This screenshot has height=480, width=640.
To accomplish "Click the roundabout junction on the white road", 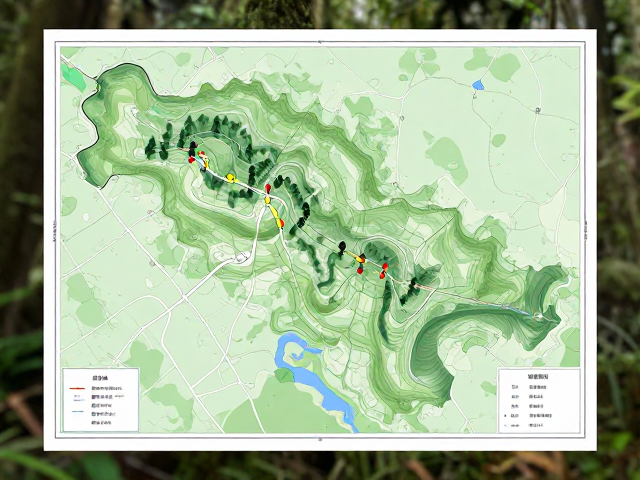I will pyautogui.click(x=242, y=257).
